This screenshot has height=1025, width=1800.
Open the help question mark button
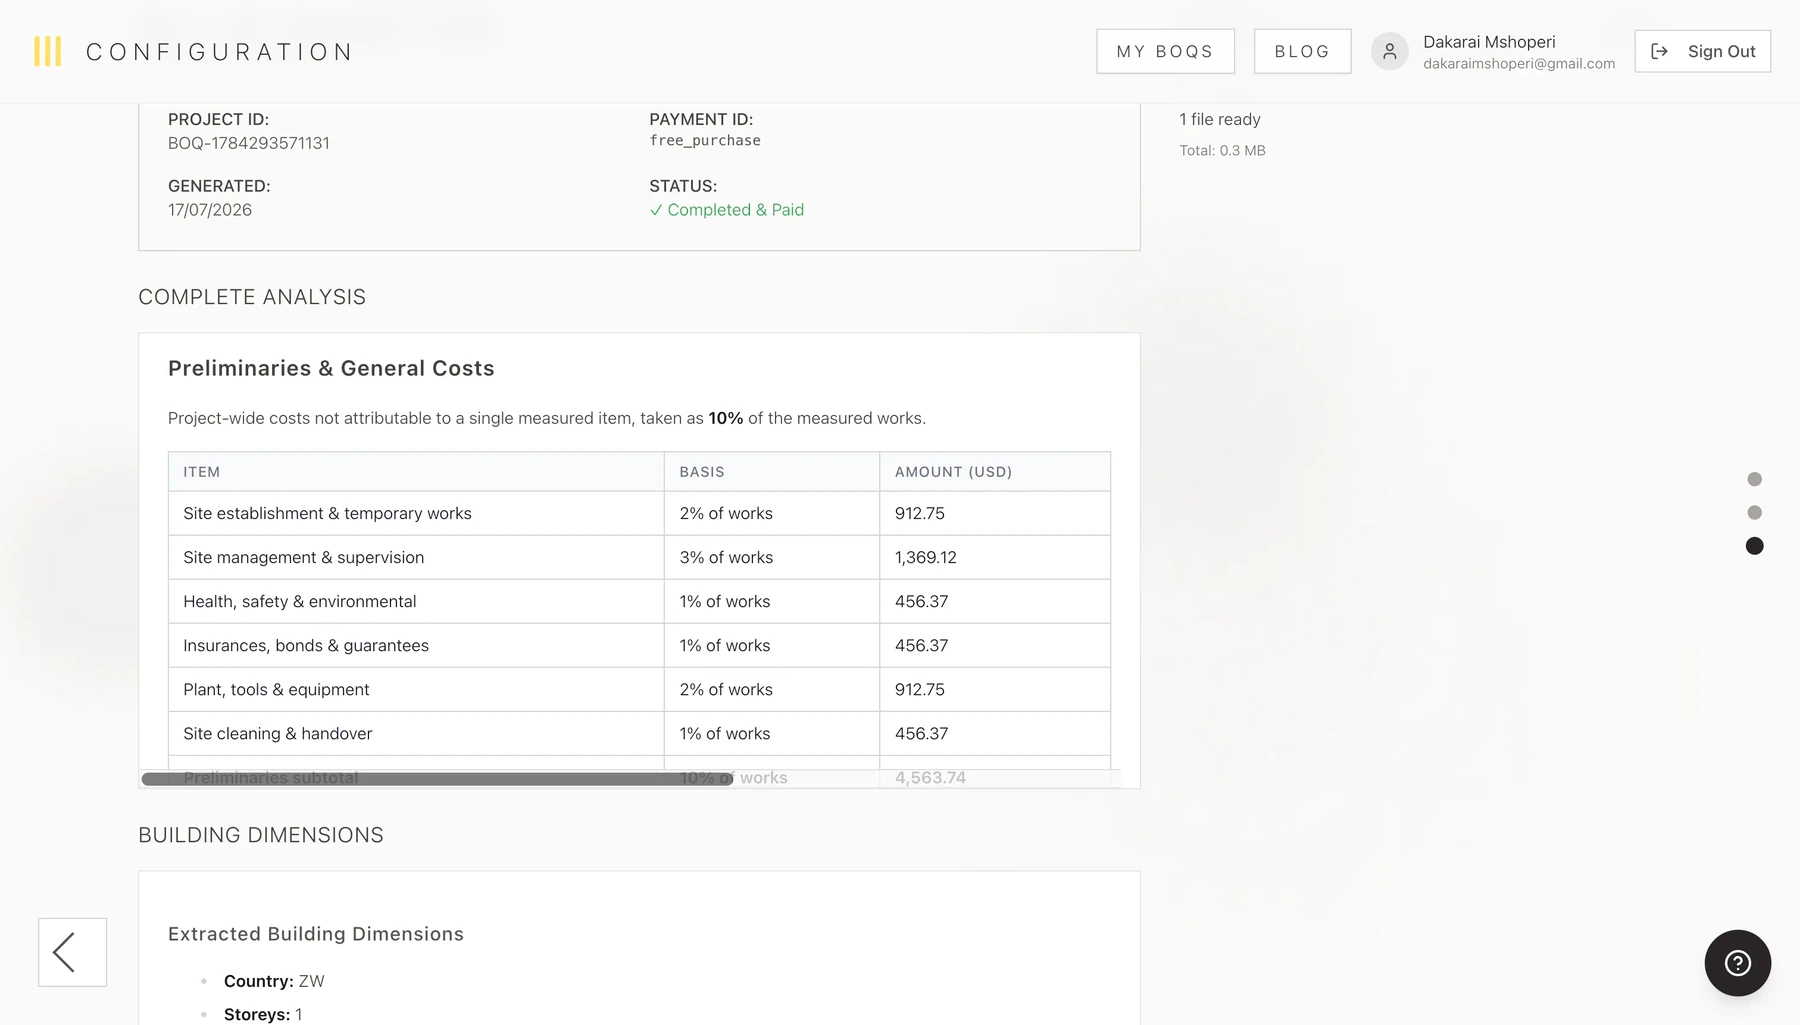click(x=1737, y=963)
